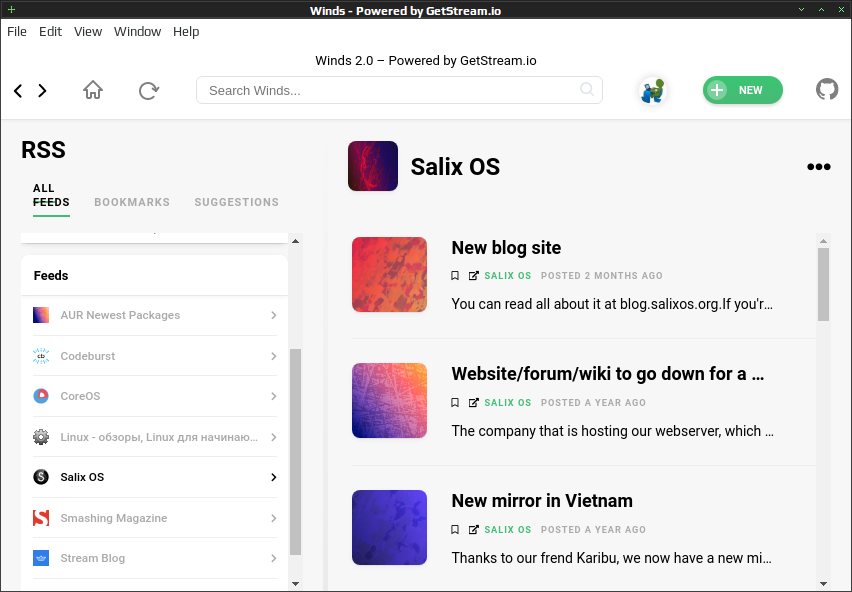The width and height of the screenshot is (852, 592).
Task: Open the 'New blog site' article title
Action: click(506, 248)
